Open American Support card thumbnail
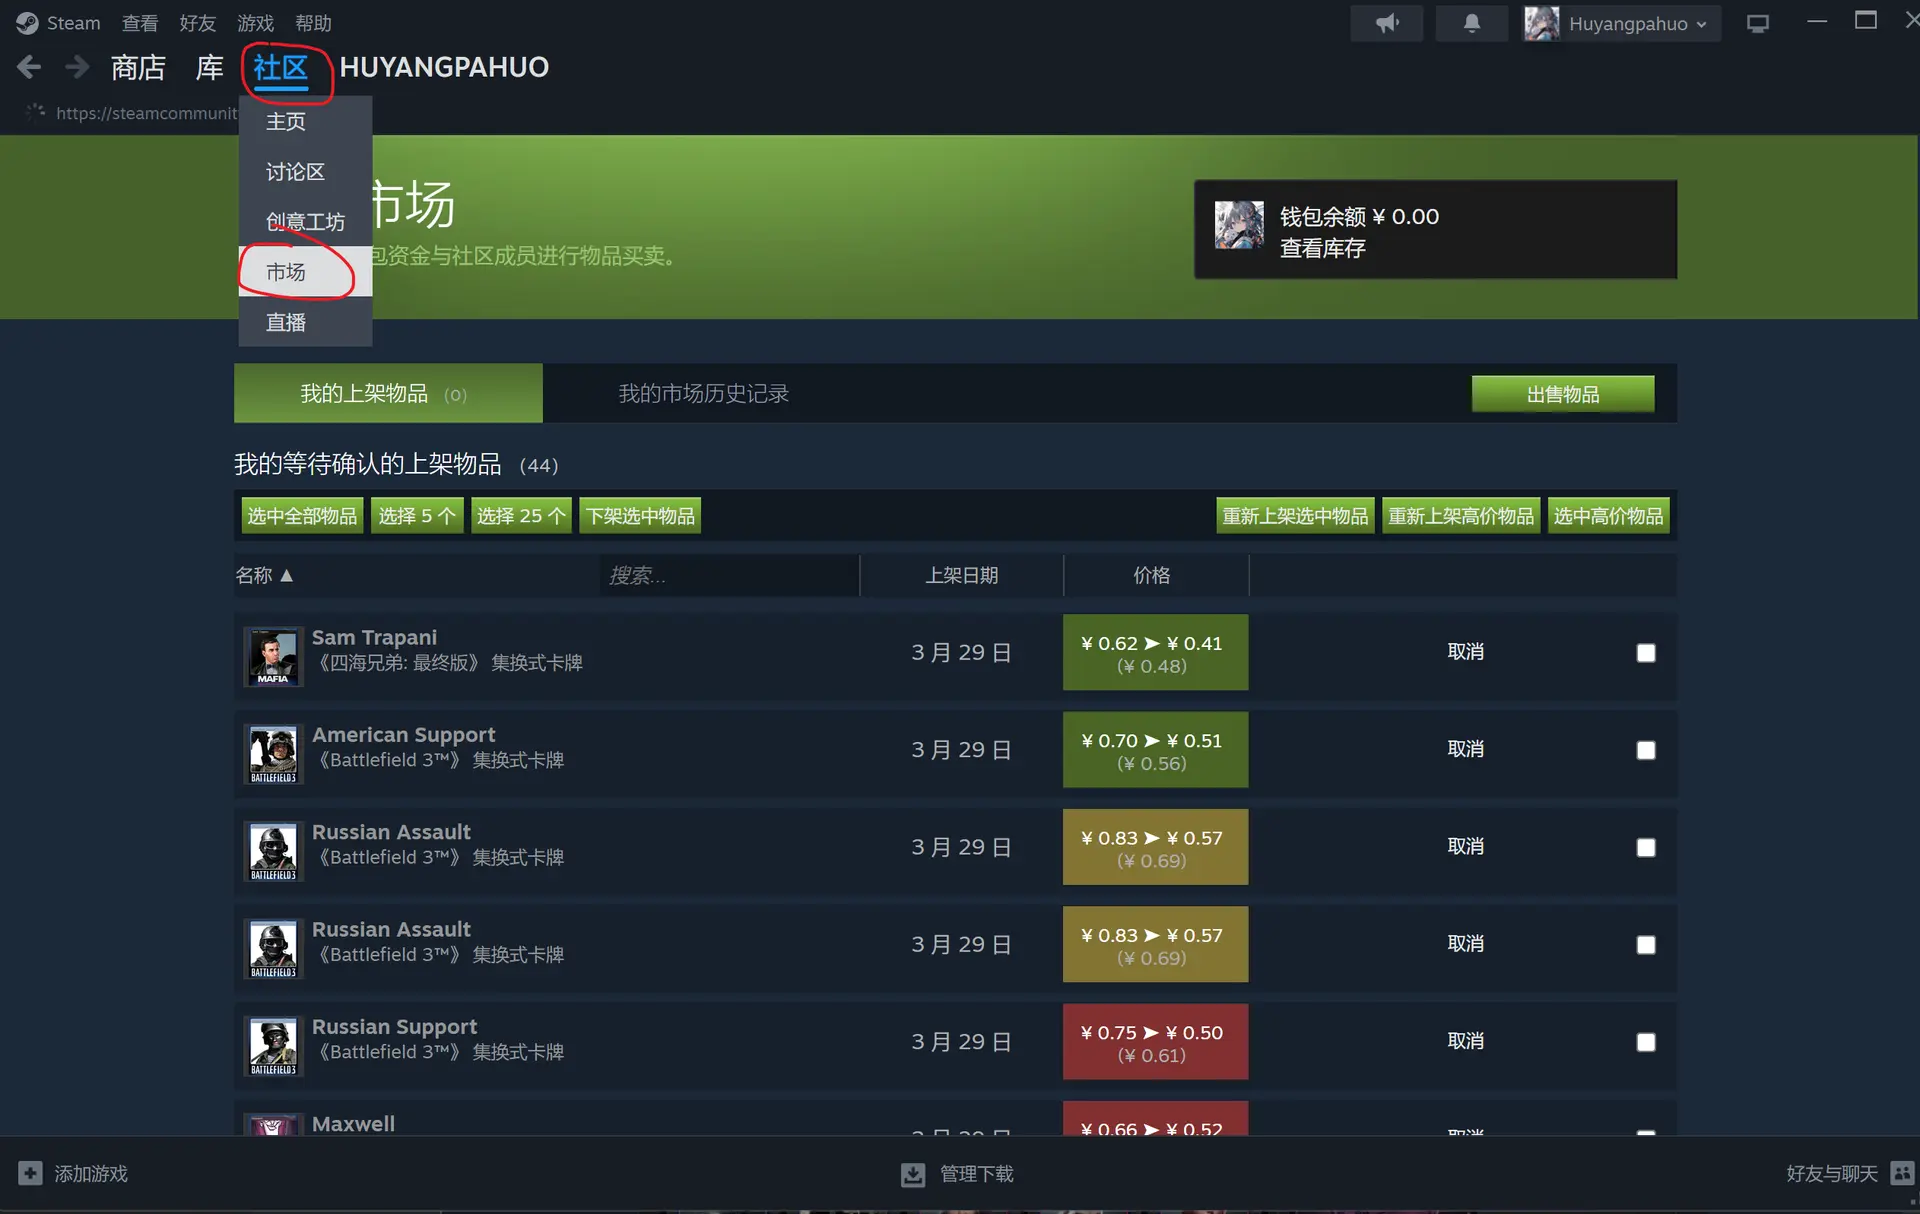 coord(273,754)
